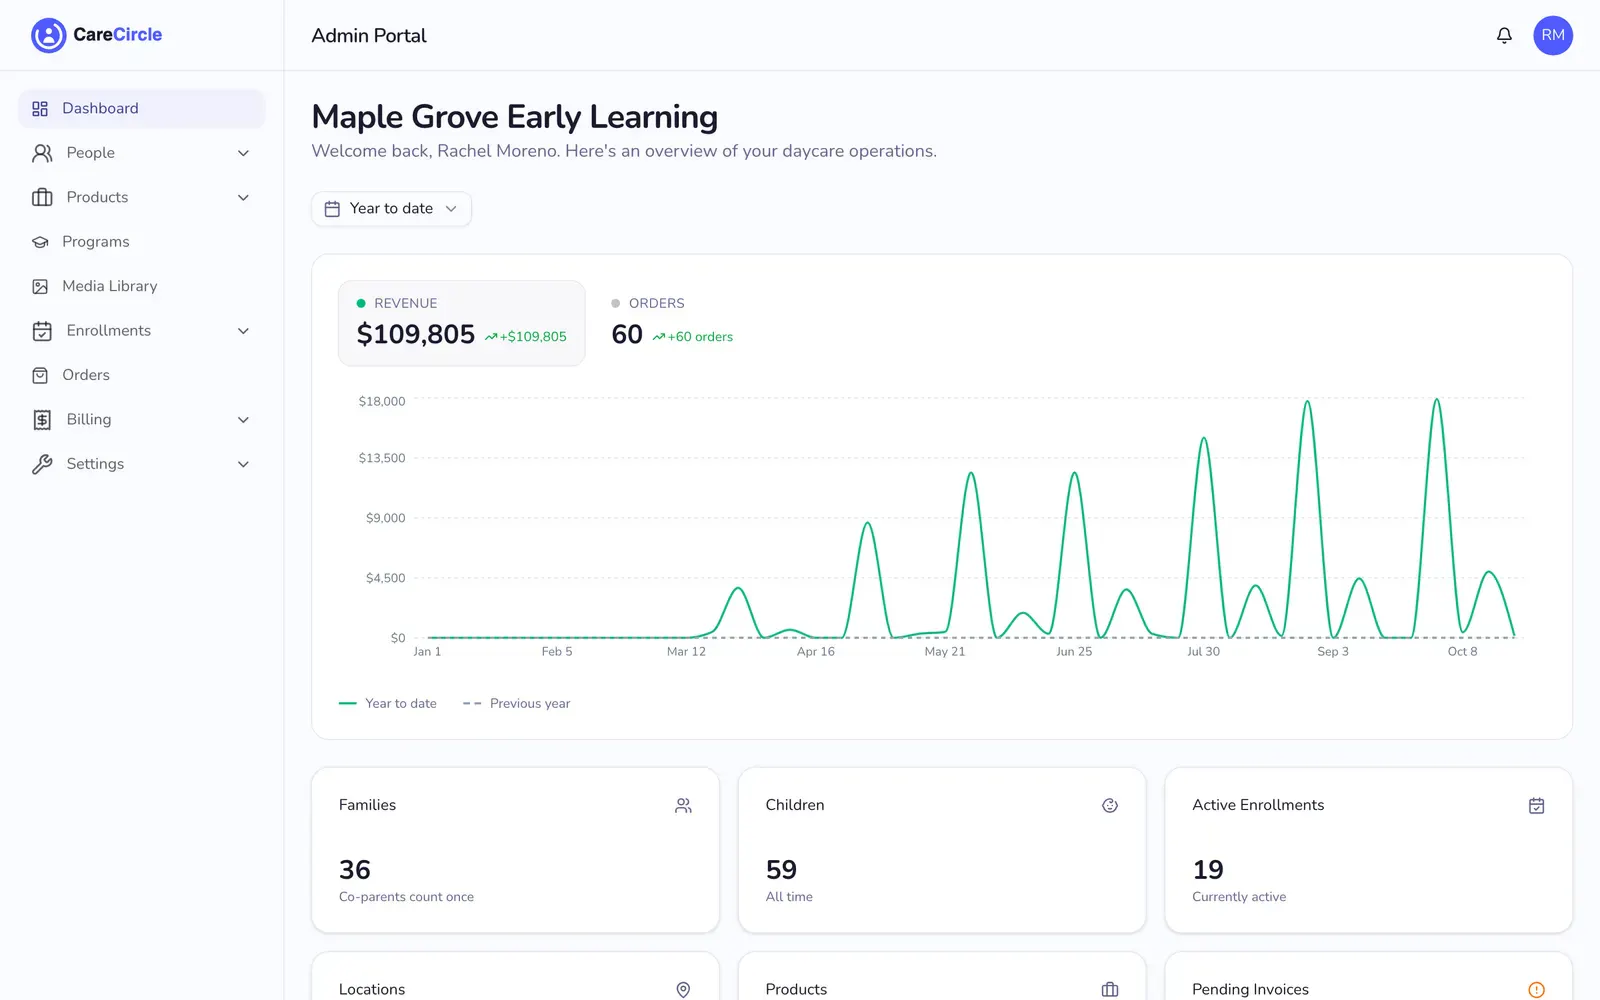Viewport: 1600px width, 1000px height.
Task: Click the CareCircle brand name
Action: [117, 35]
